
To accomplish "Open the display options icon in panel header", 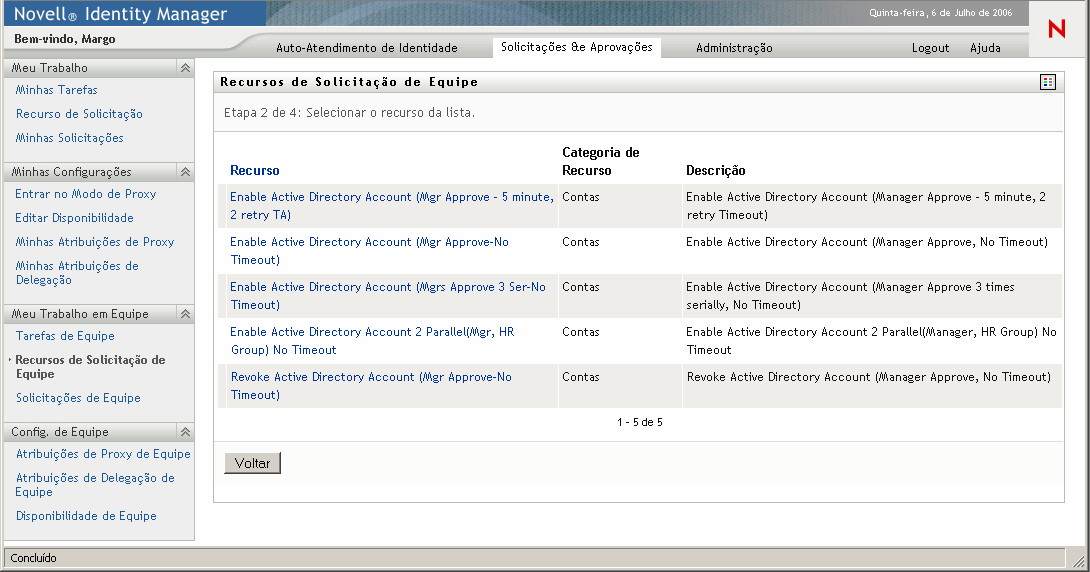I will click(1048, 82).
